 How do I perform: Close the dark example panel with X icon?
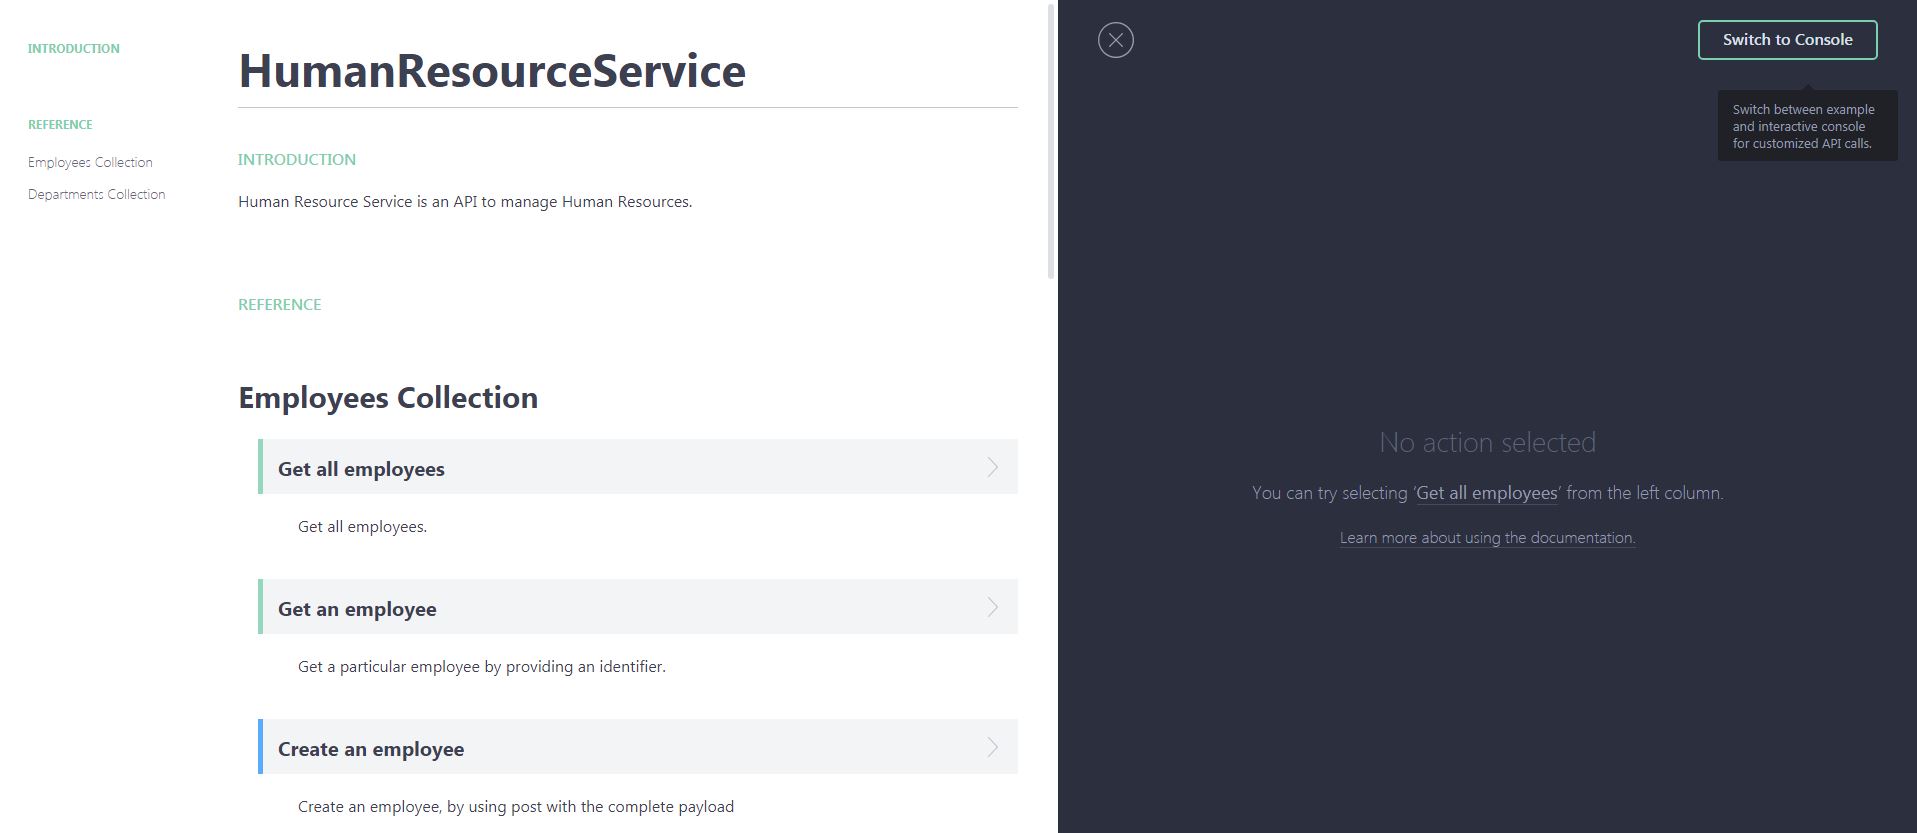(1115, 40)
